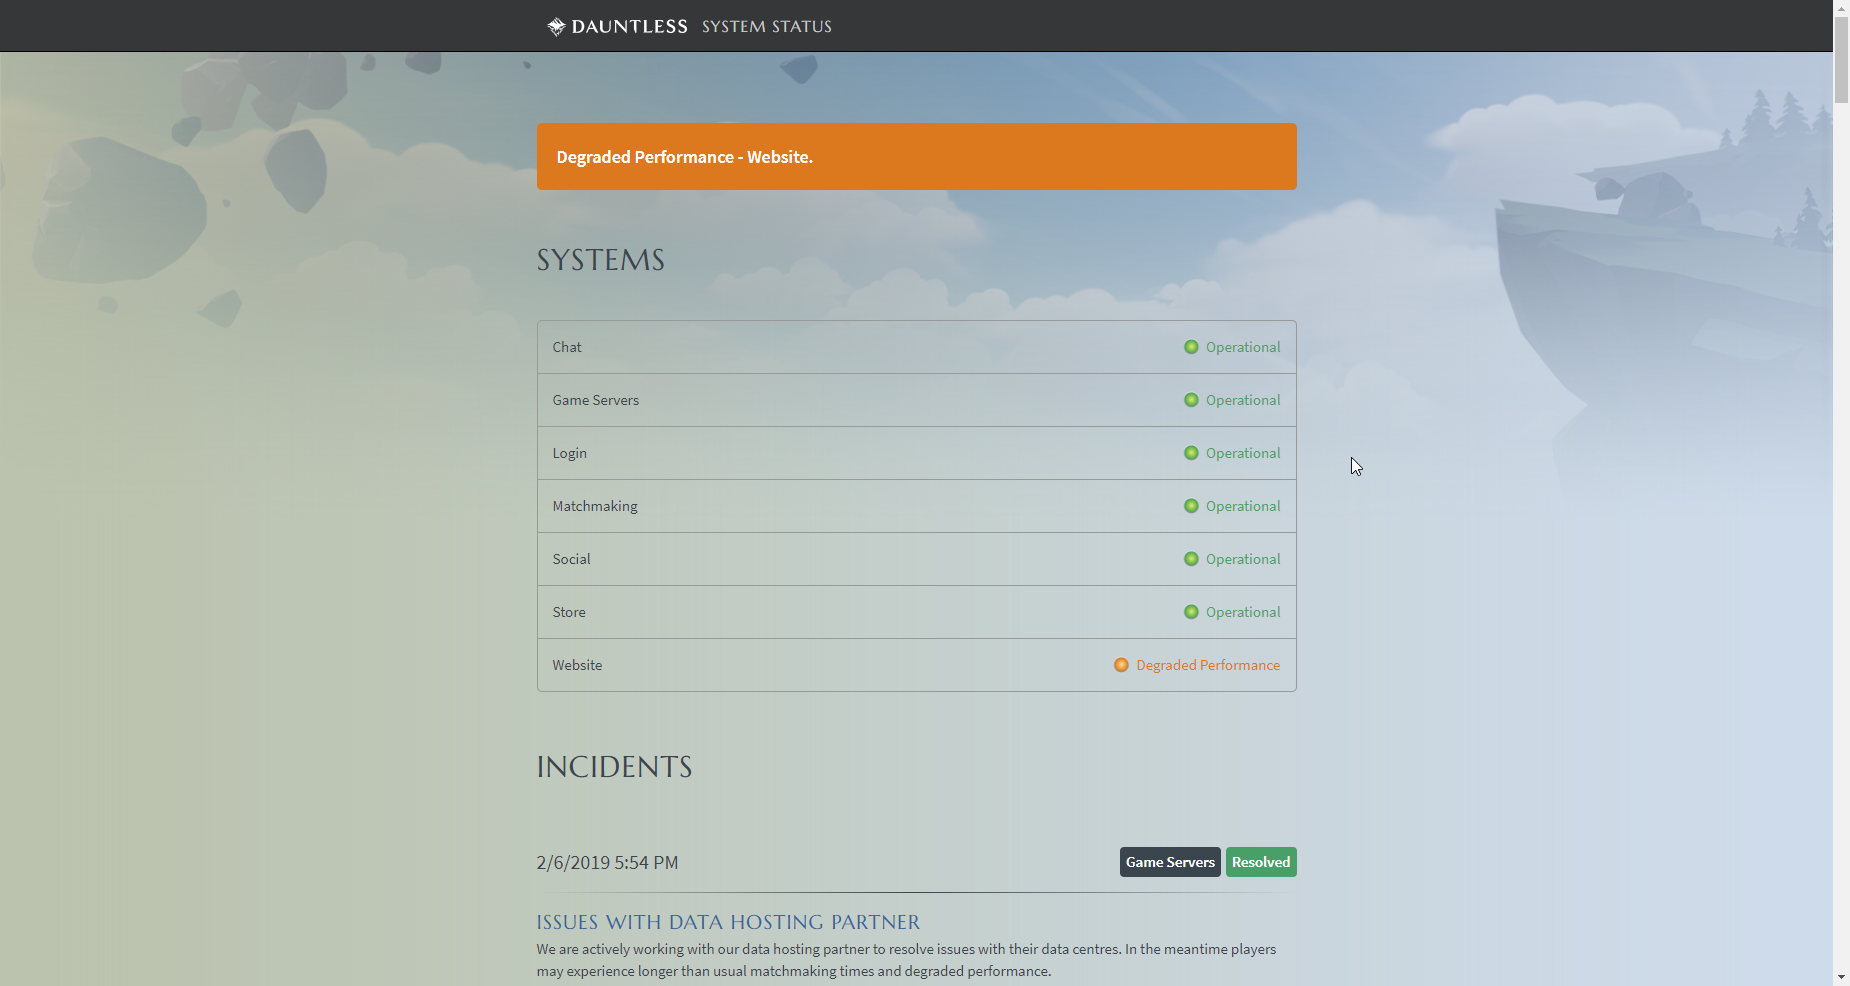Viewport: 1850px width, 986px height.
Task: Open the DAUNTLESS wordmark link in header
Action: click(629, 27)
